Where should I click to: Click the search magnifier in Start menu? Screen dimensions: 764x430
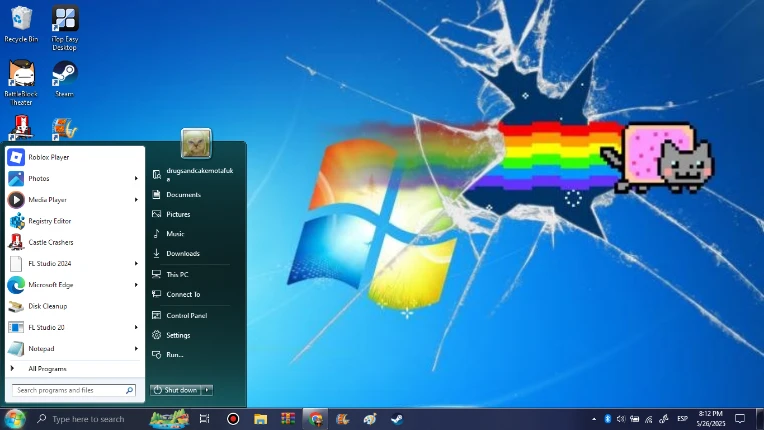130,390
